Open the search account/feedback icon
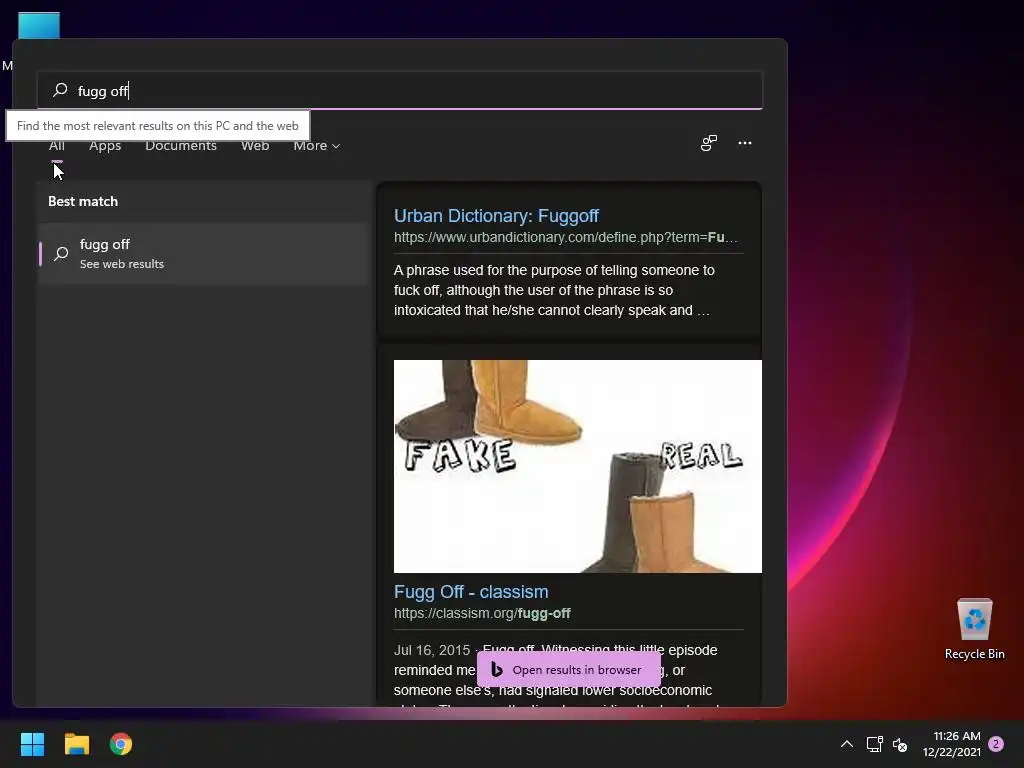The image size is (1024, 768). tap(709, 143)
